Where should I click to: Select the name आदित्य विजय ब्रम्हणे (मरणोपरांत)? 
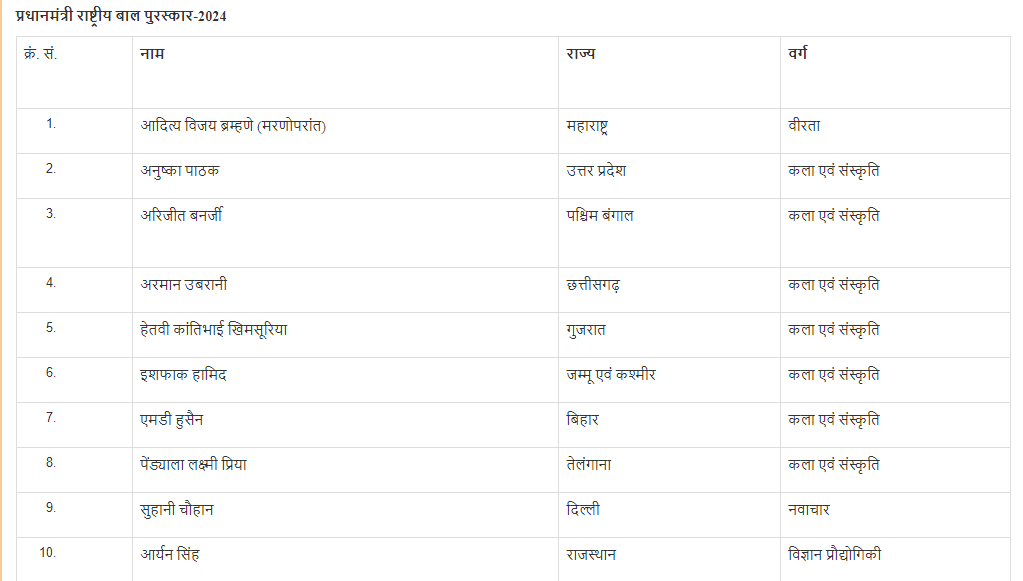234,126
